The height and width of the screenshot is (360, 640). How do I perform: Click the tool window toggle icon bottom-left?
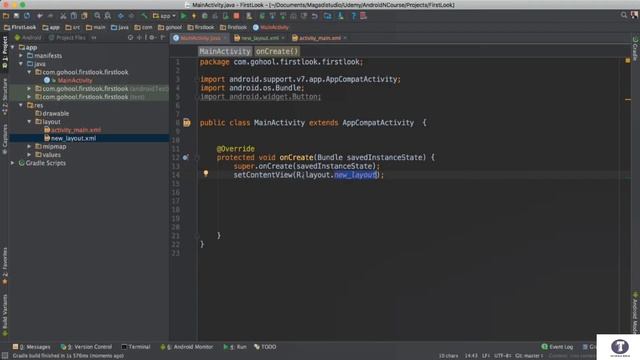click(x=4, y=356)
